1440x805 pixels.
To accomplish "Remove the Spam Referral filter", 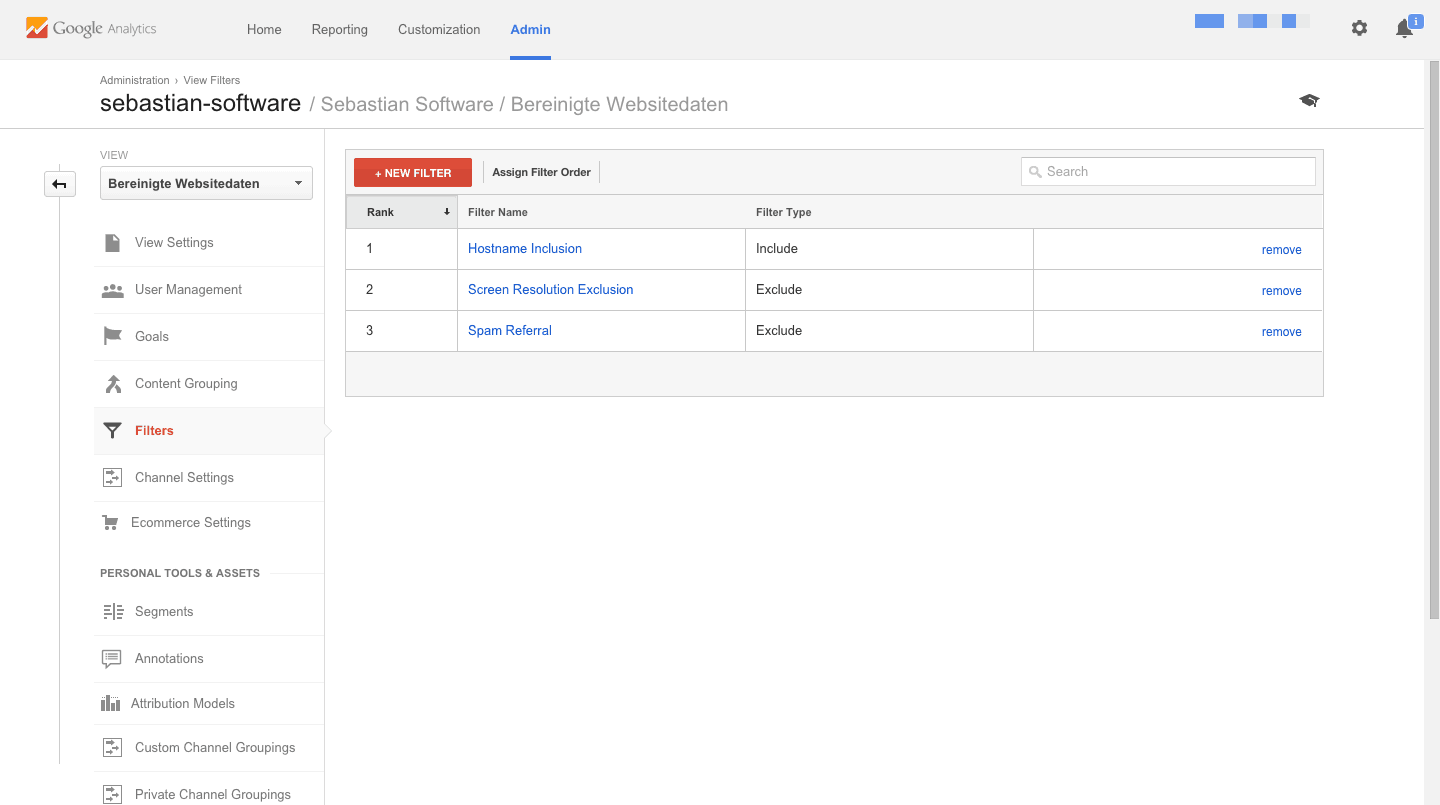I will point(1281,332).
